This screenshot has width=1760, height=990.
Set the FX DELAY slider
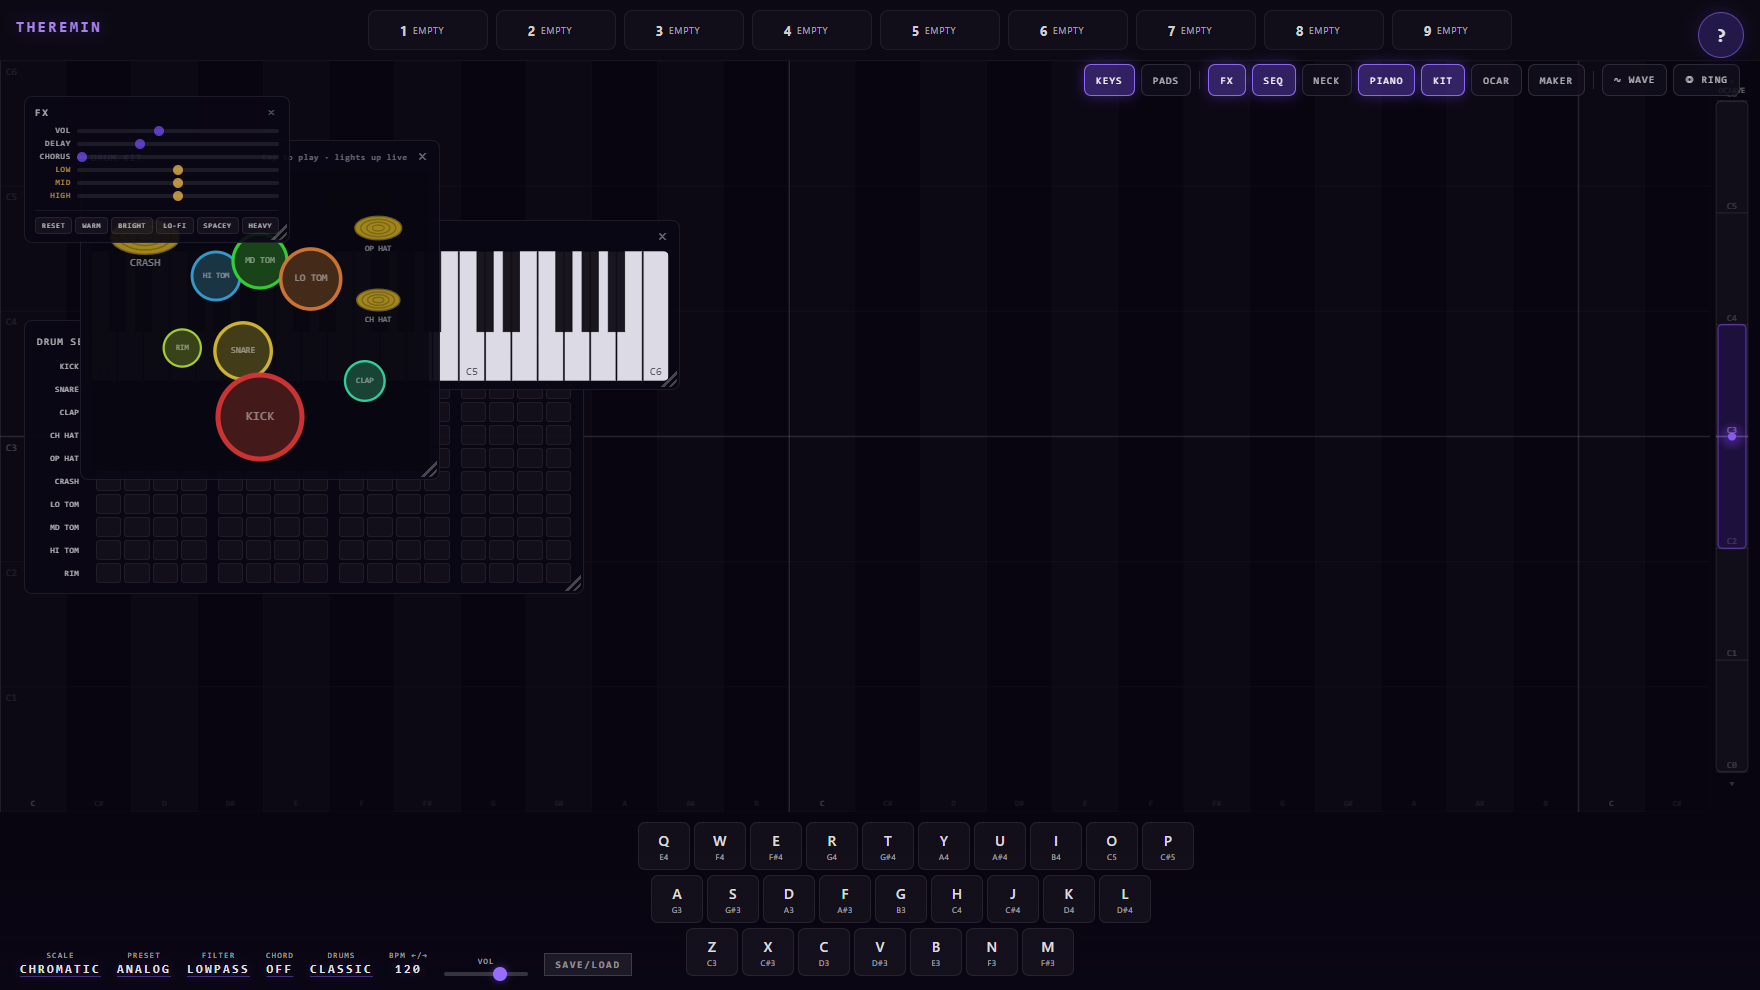[178, 144]
